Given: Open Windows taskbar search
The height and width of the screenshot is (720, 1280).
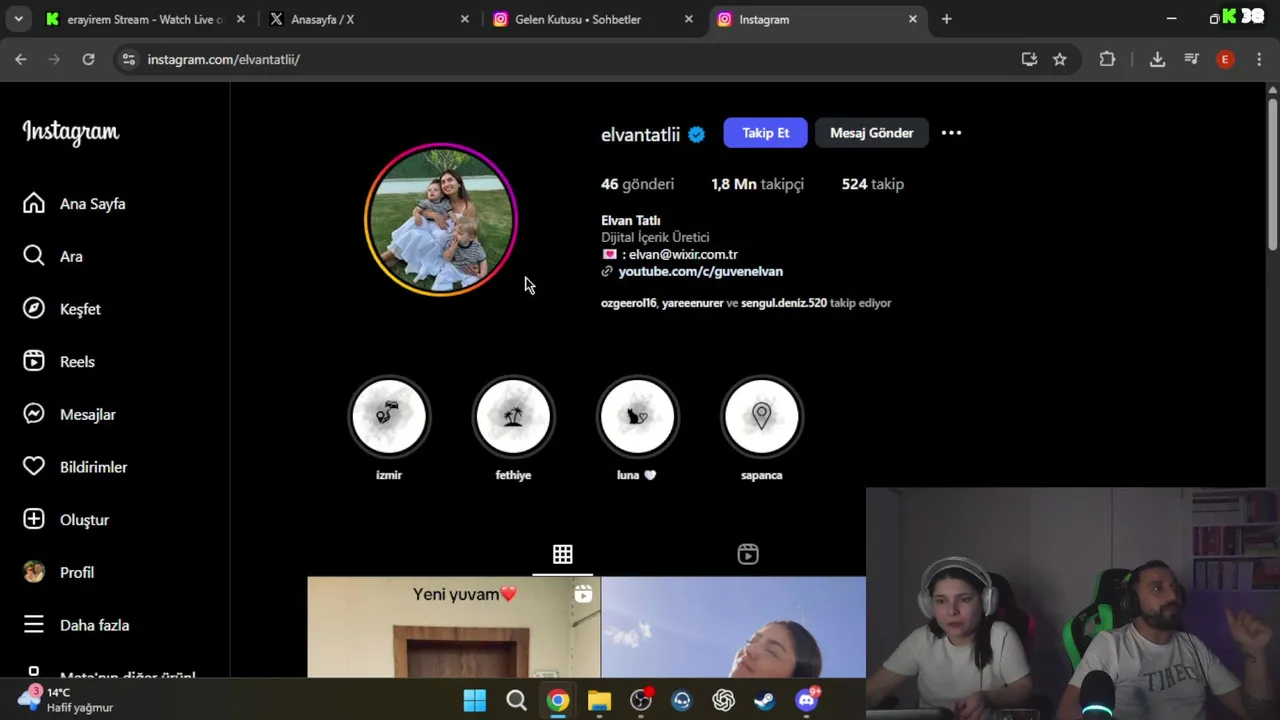Looking at the screenshot, I should pos(516,700).
